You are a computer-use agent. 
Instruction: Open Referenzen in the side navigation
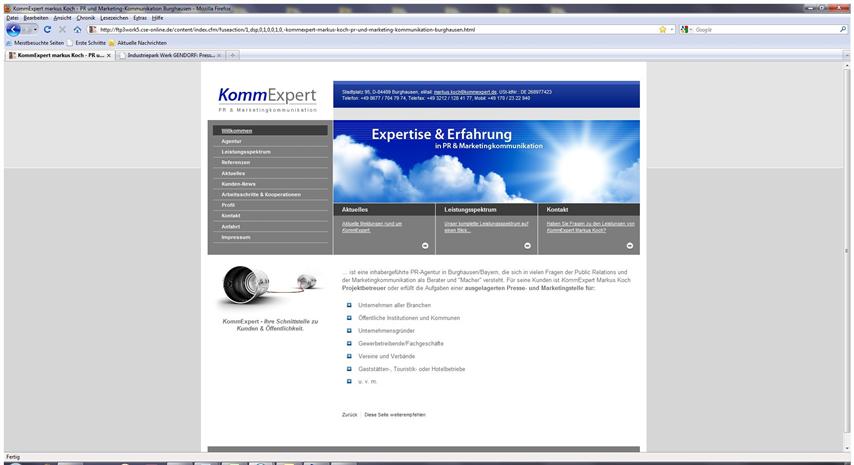pyautogui.click(x=236, y=162)
